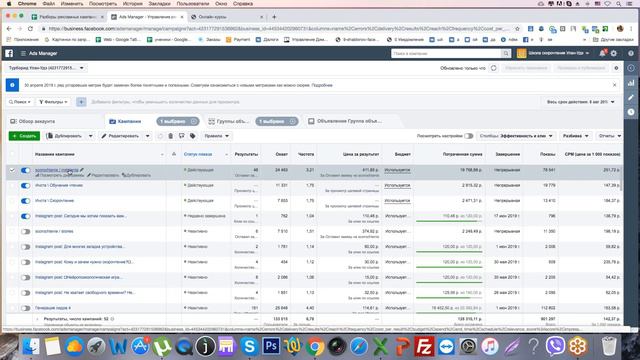Click the campaign search field in the header
640x360 pixels.
pyautogui.click(x=446, y=53)
